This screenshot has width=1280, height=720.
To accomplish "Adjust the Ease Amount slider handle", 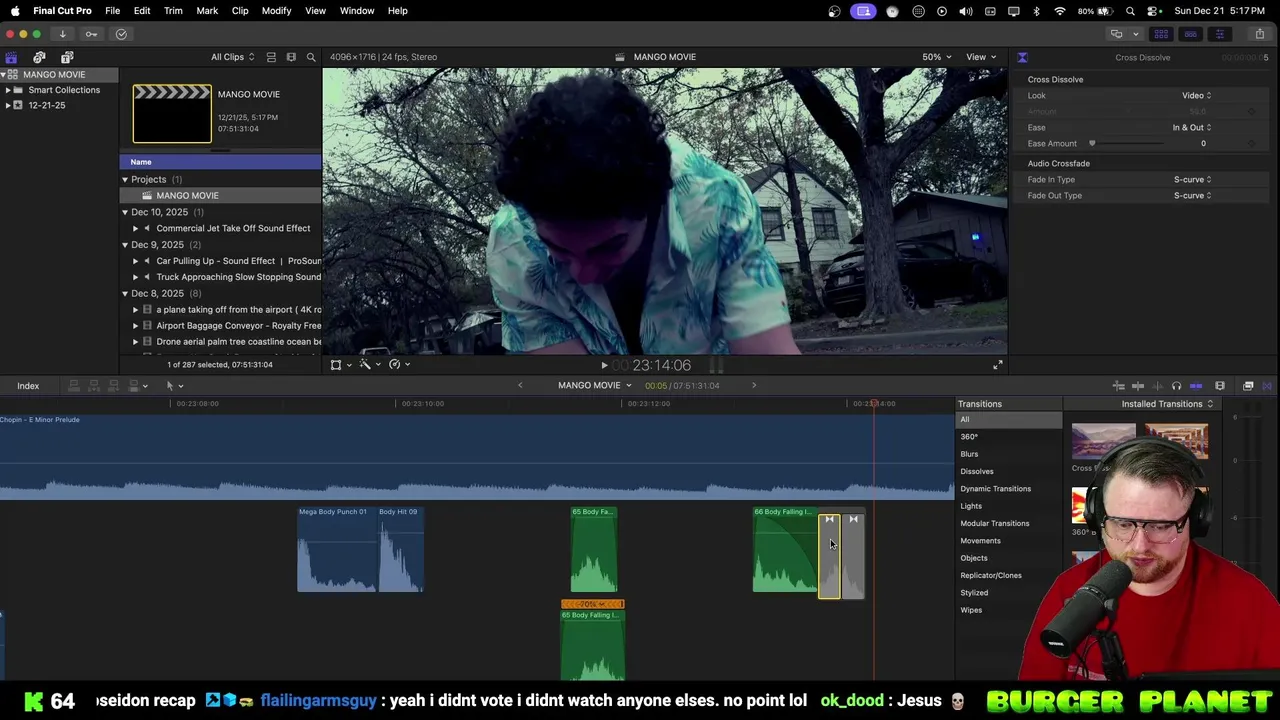I will (x=1092, y=144).
